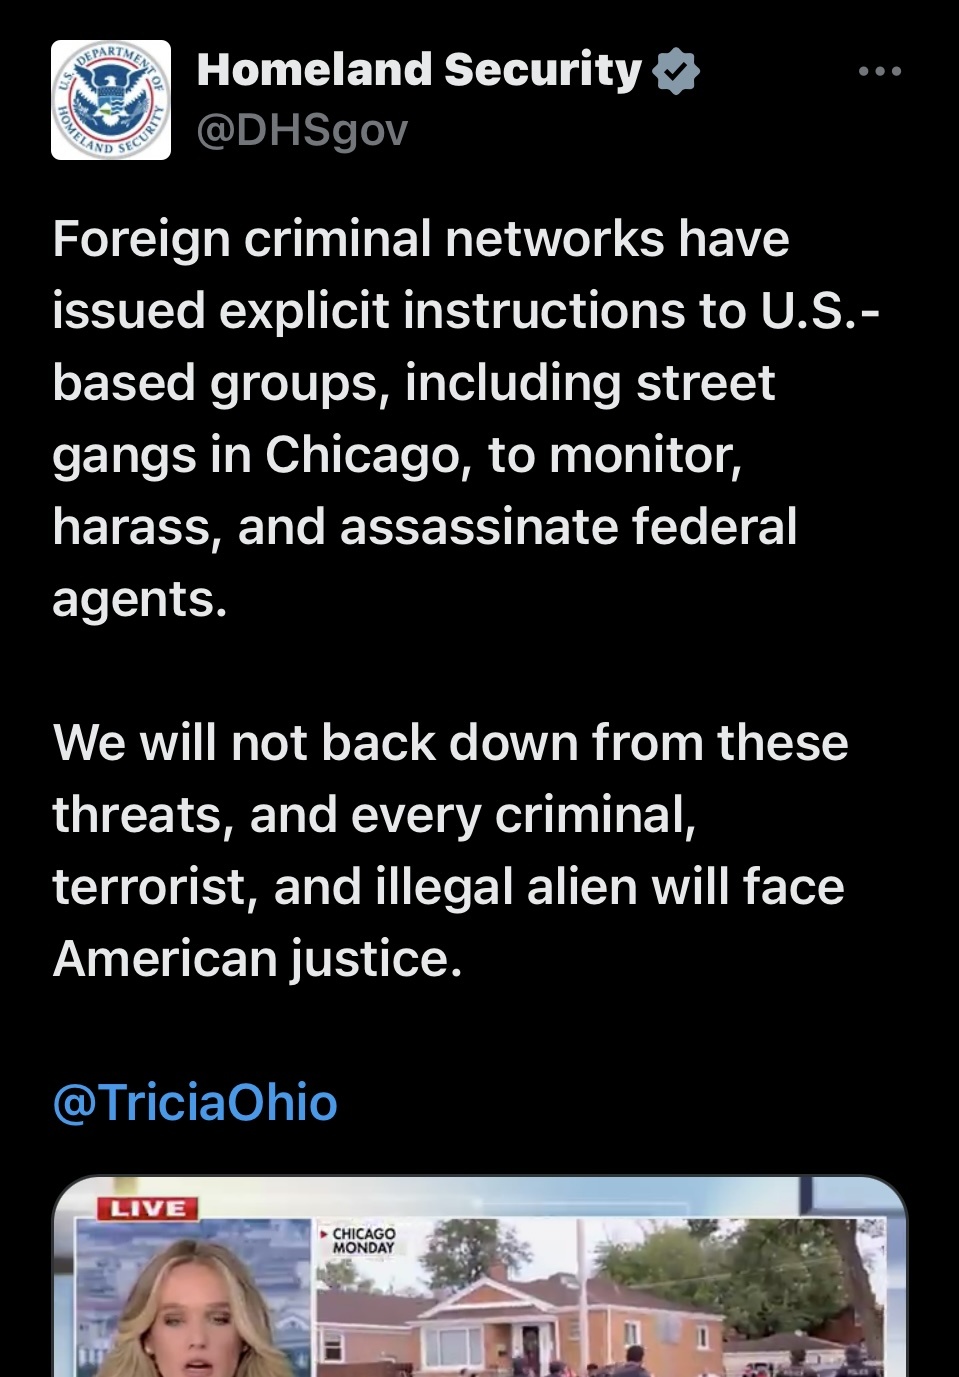Click the 'Foreign criminal networks have' text line
Screen dimensions: 959x1377
pos(421,239)
